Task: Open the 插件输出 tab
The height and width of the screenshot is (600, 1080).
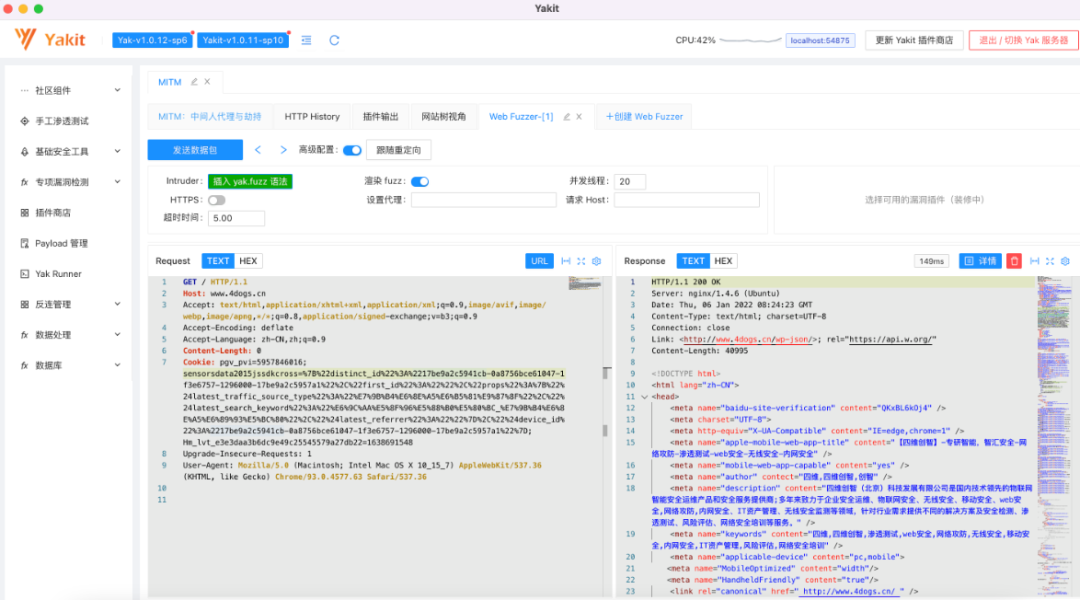Action: [x=380, y=116]
